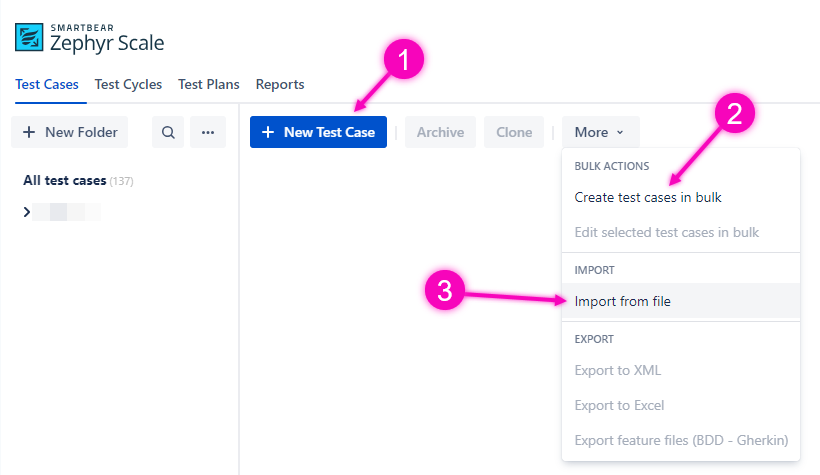Expand the folder tree chevron

[27, 212]
